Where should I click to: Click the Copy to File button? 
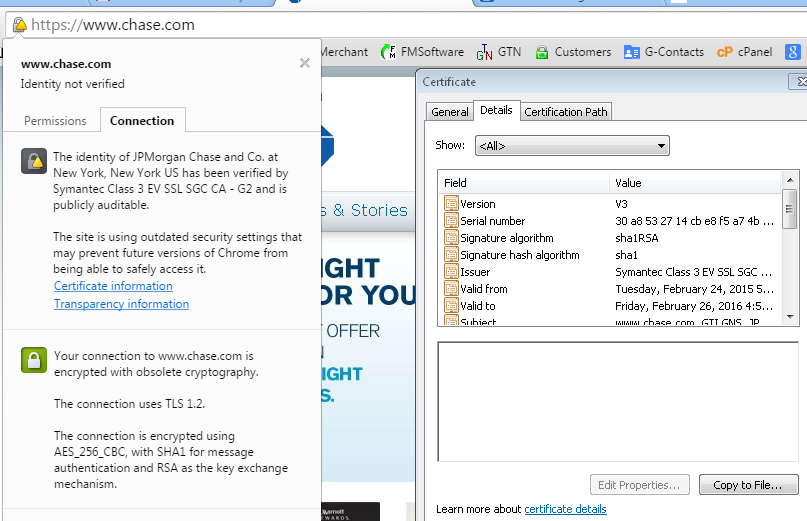point(748,485)
